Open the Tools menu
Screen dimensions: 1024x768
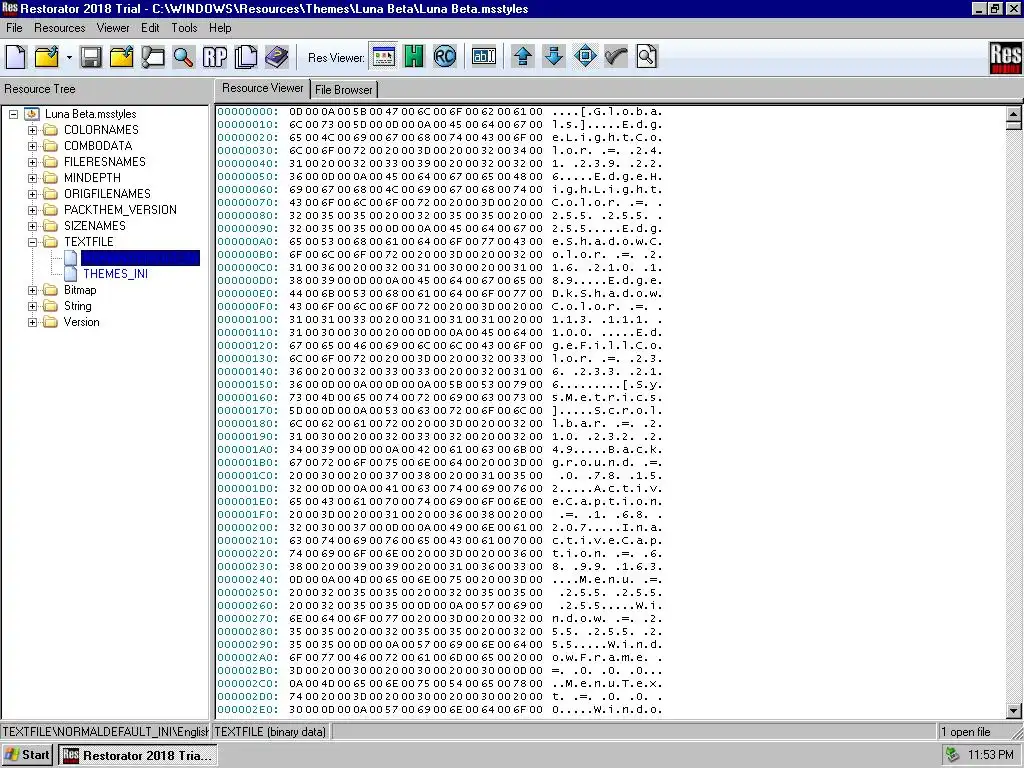coord(184,28)
